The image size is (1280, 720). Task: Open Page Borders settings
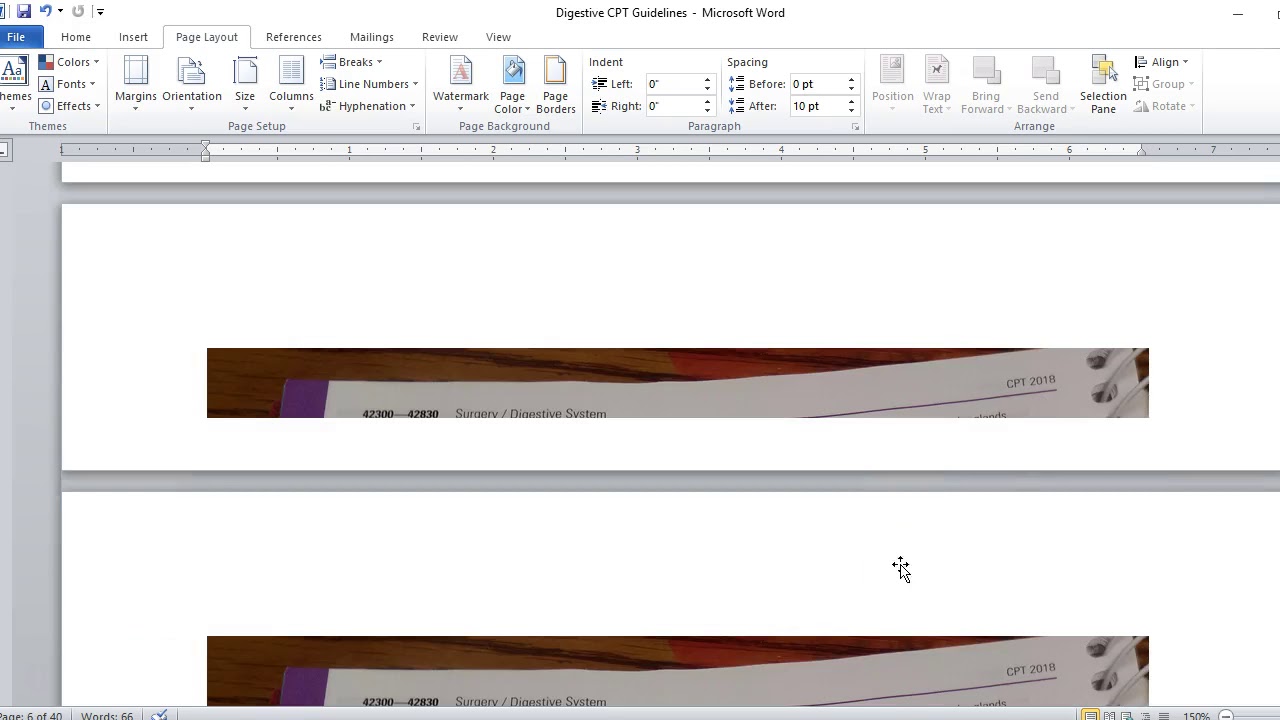556,84
